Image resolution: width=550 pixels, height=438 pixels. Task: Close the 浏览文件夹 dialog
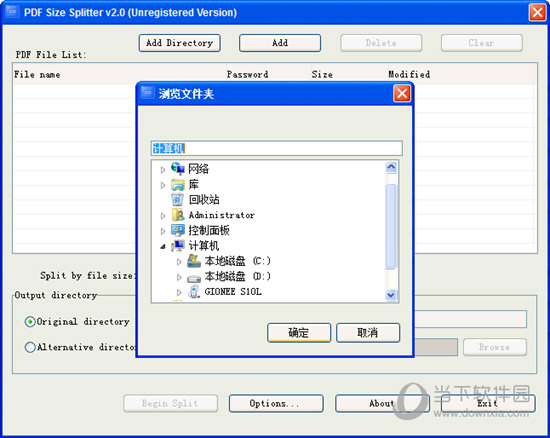[402, 93]
